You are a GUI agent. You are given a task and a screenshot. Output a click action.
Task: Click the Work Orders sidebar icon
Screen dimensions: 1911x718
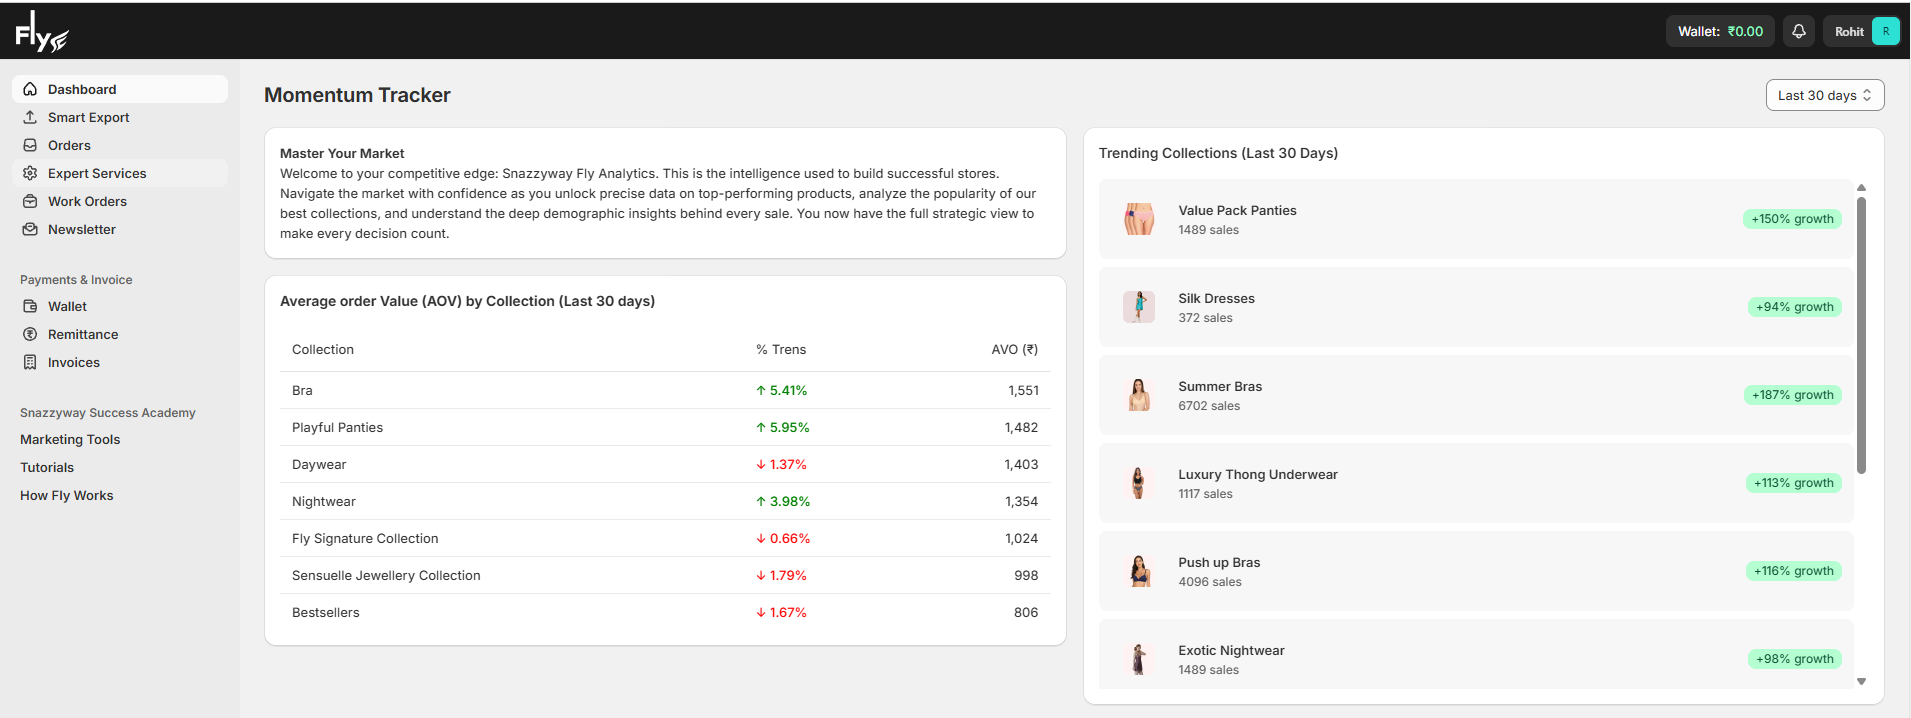click(30, 201)
